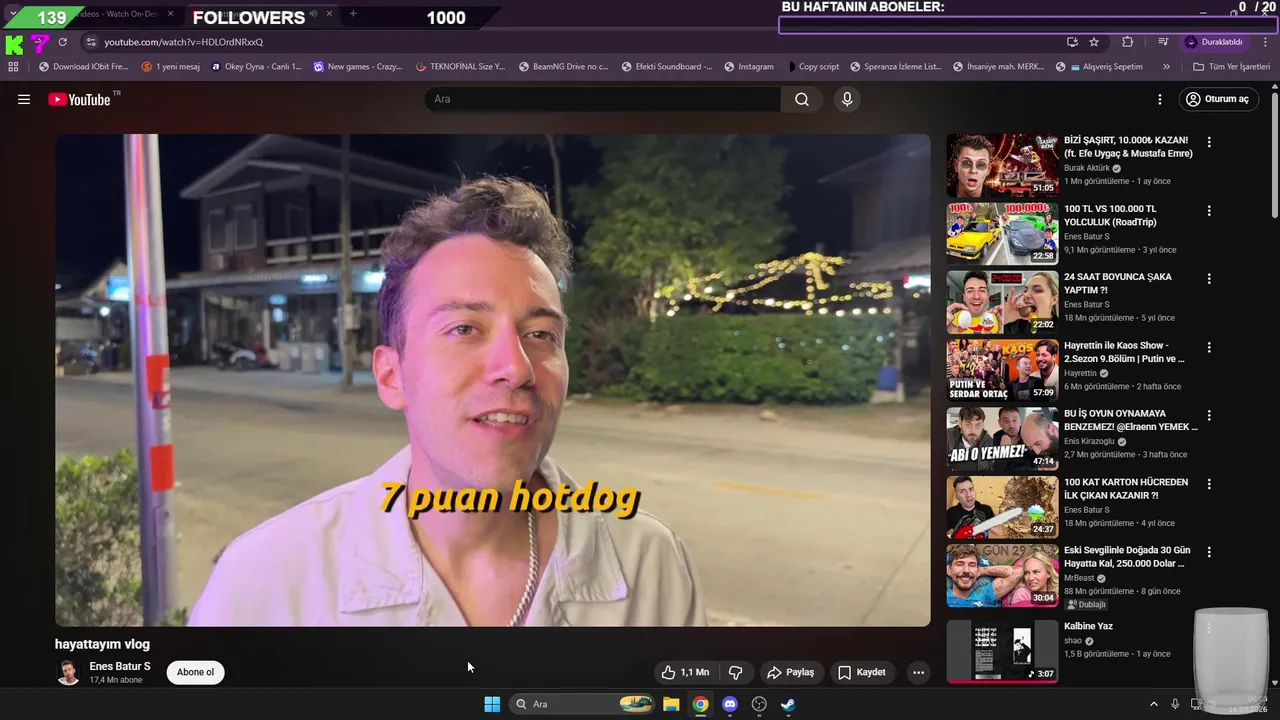Screen dimensions: 1280x720
Task: Open the 24 SAAT BOYUNCA ŞAKA YAPTIM thumbnail
Action: pyautogui.click(x=1002, y=302)
